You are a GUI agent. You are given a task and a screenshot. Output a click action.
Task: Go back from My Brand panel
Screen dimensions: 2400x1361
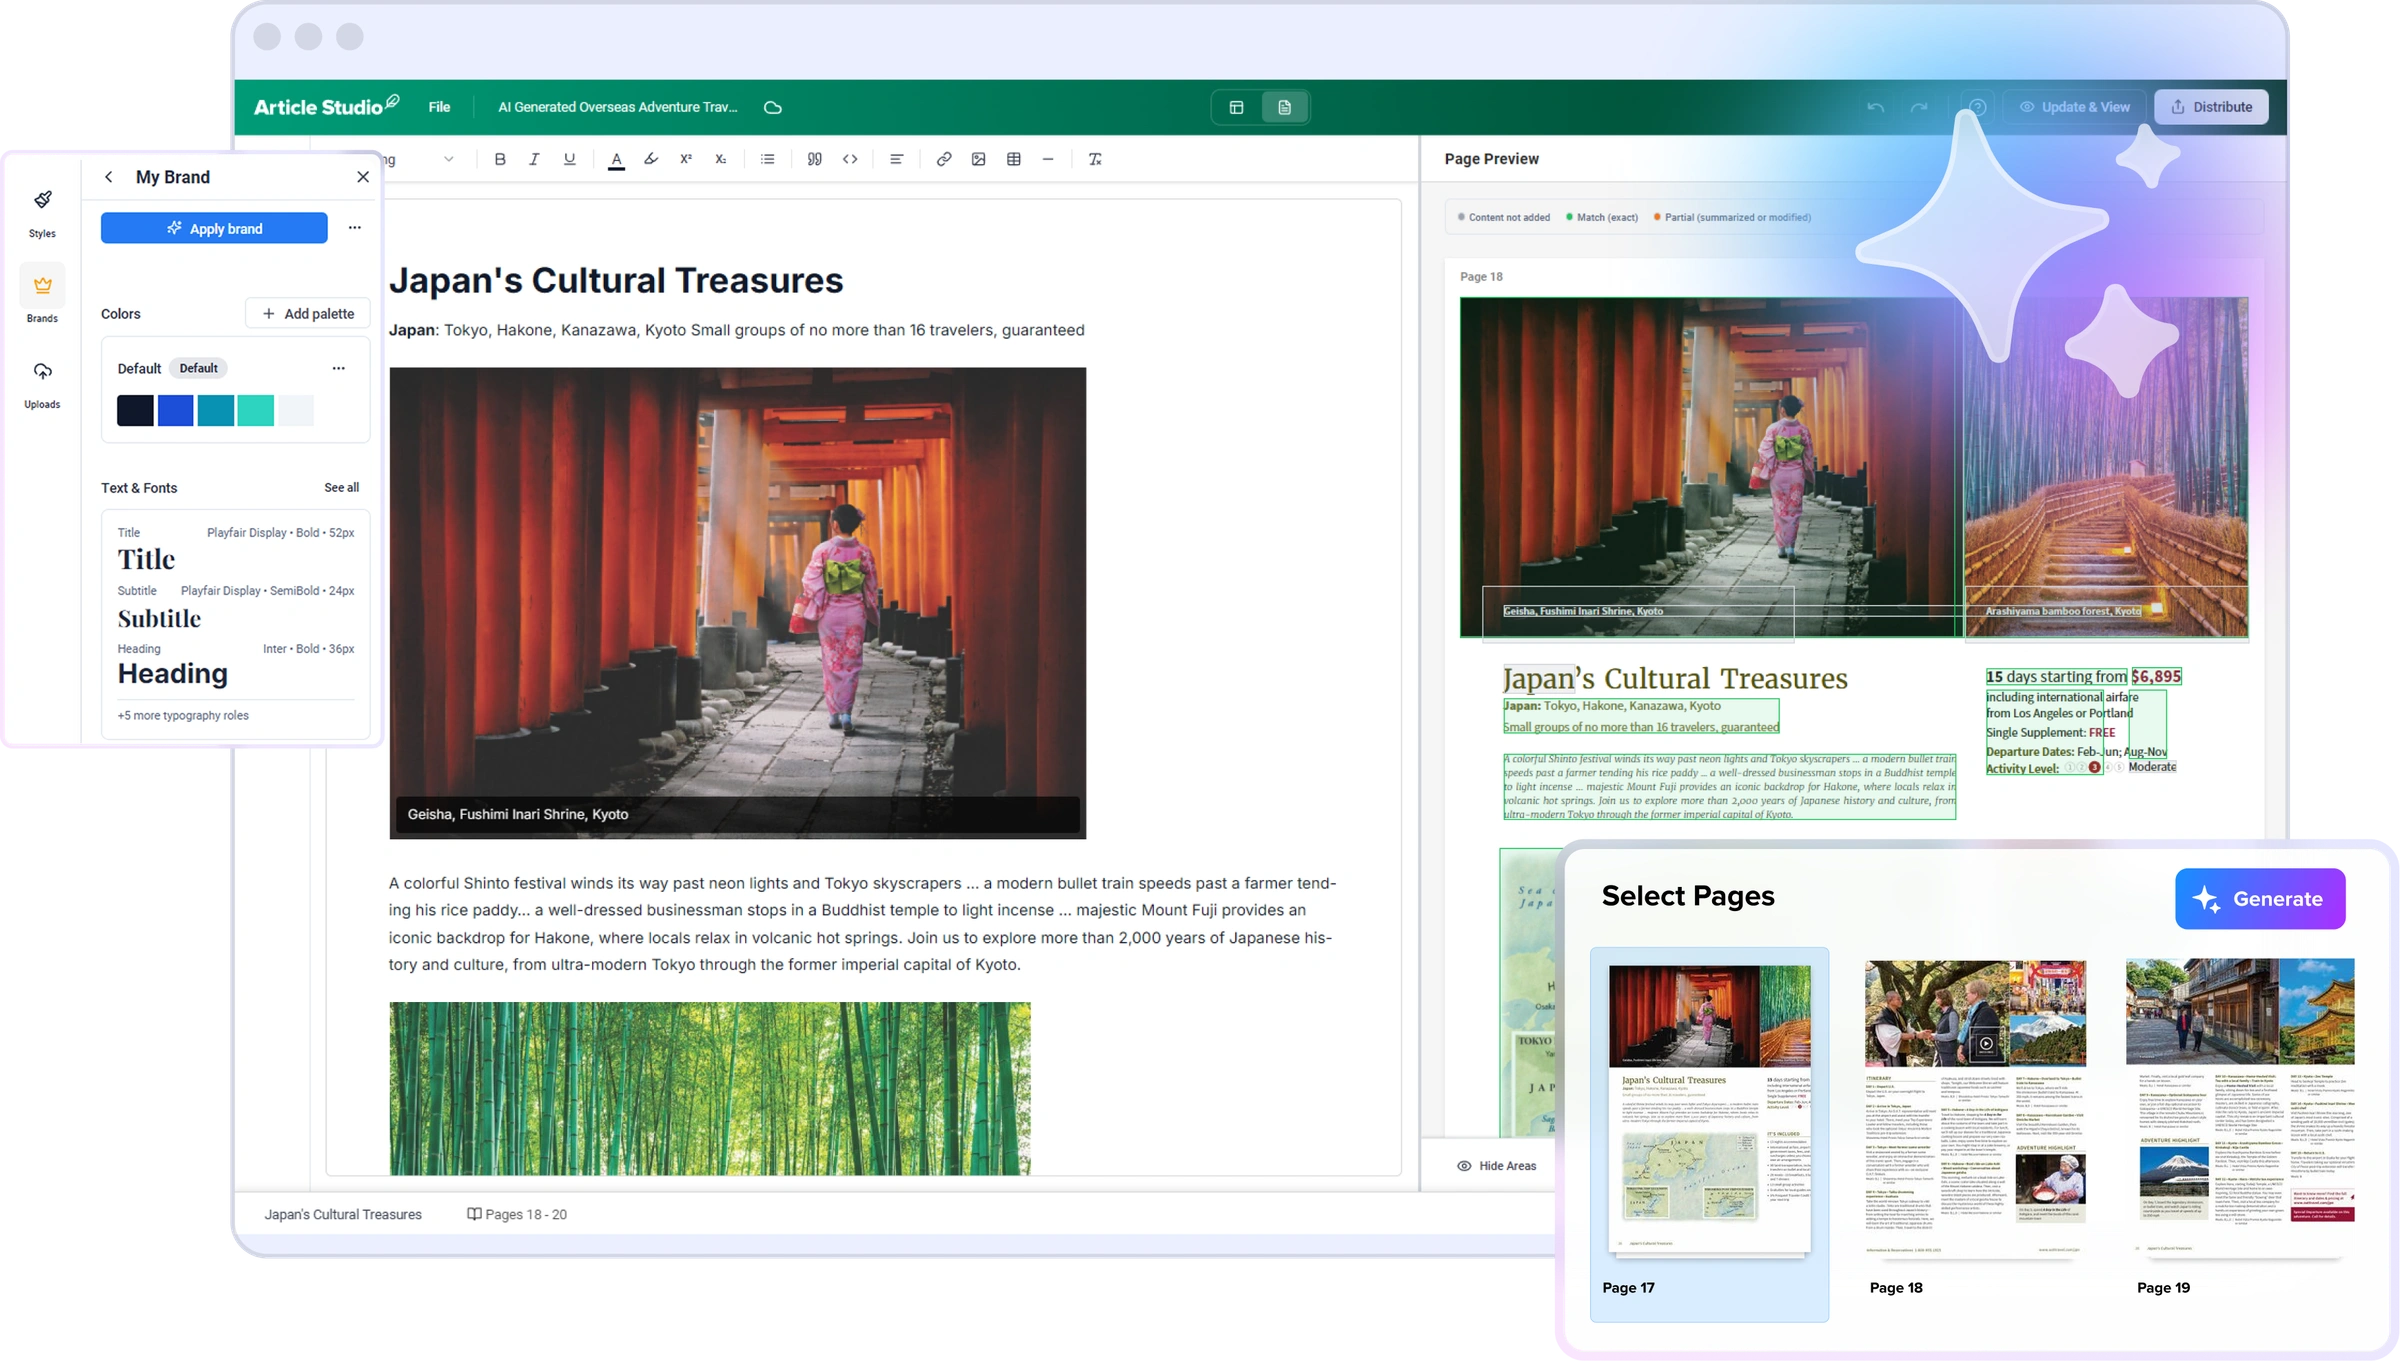pos(108,177)
